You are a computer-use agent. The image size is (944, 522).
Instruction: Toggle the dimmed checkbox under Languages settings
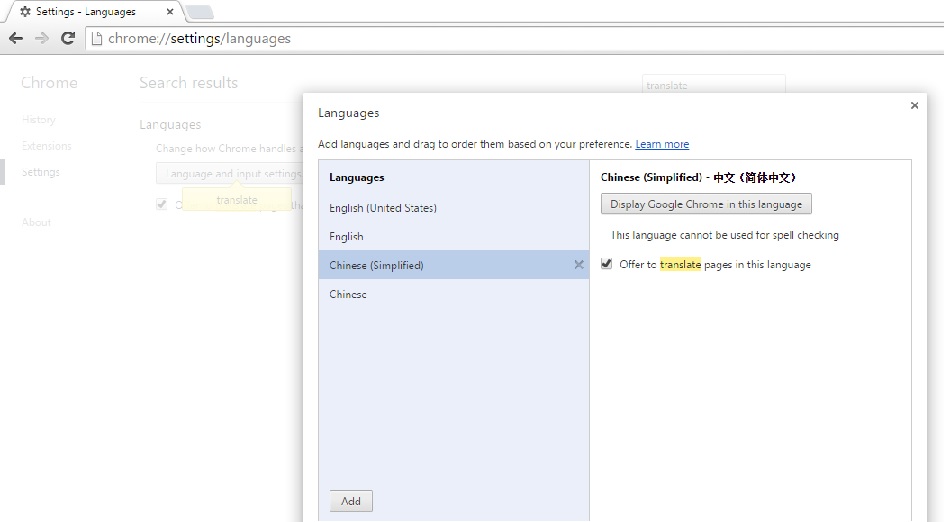coord(161,204)
